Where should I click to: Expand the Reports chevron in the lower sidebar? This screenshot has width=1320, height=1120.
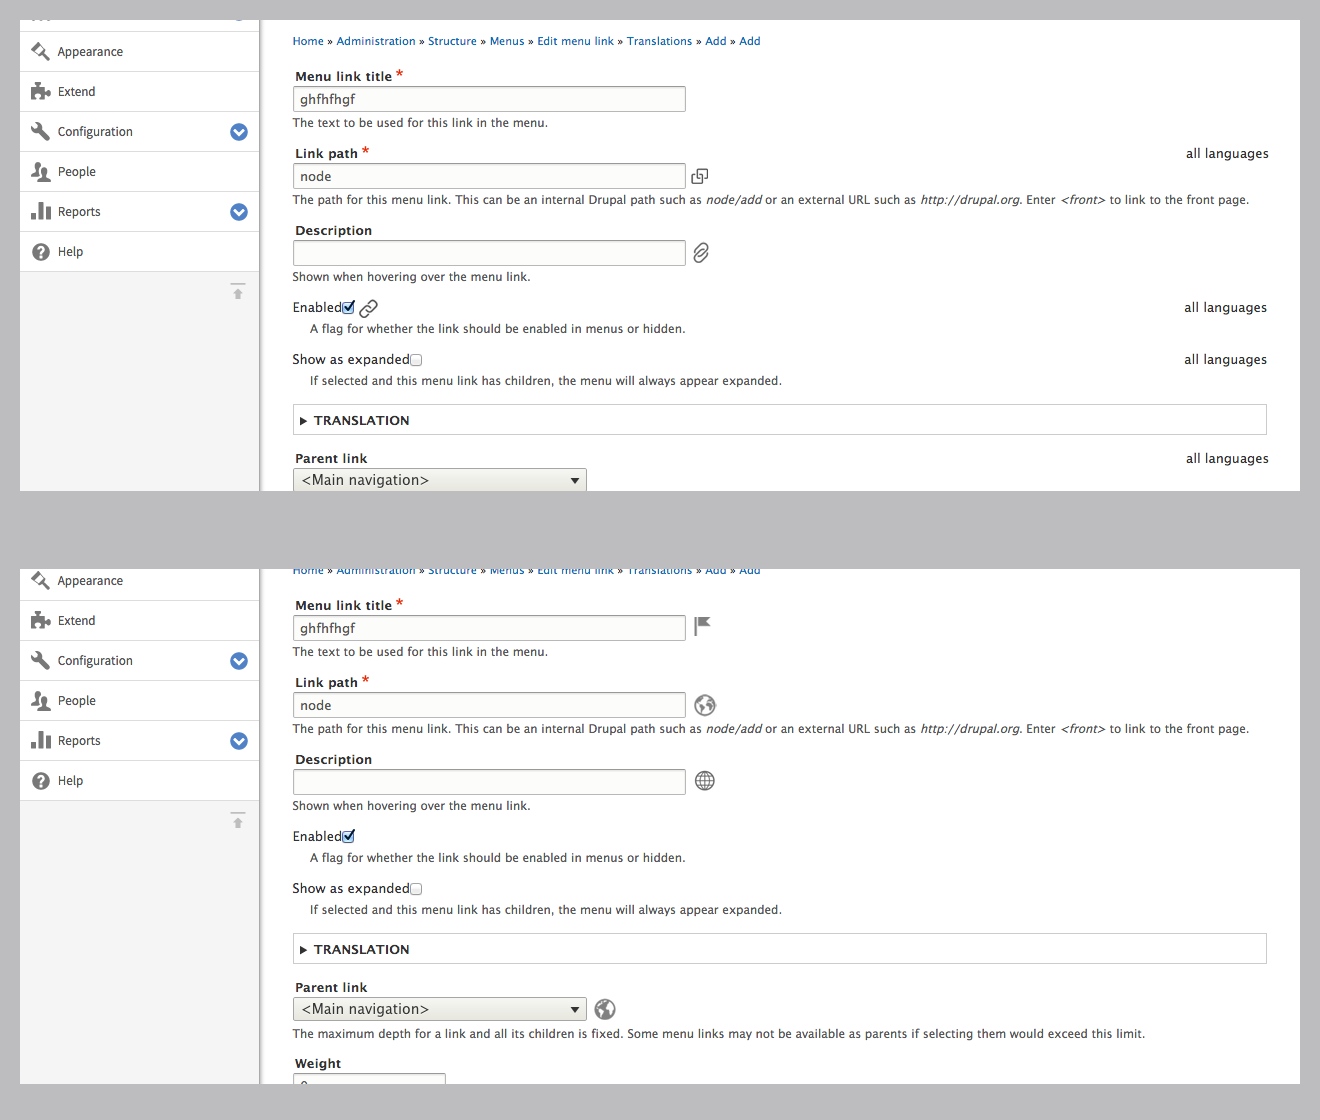239,741
